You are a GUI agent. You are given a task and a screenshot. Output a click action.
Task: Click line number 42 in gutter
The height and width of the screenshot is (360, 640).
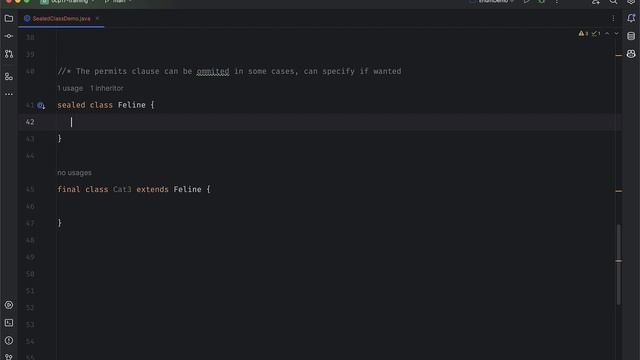tap(30, 122)
